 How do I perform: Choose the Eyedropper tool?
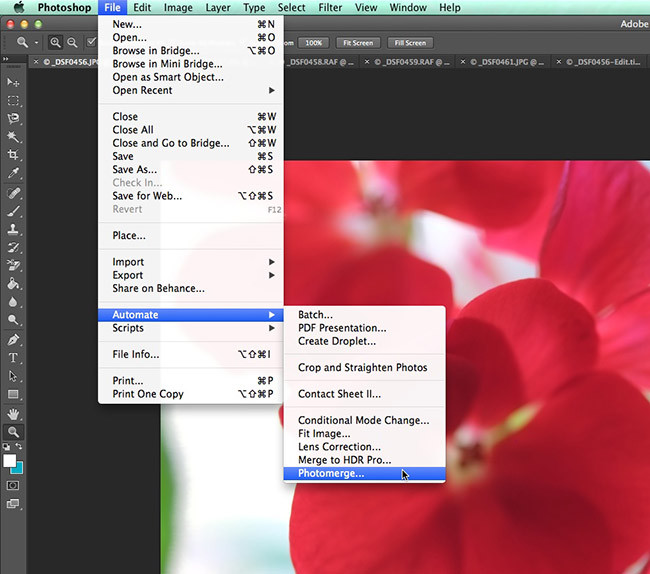14,174
